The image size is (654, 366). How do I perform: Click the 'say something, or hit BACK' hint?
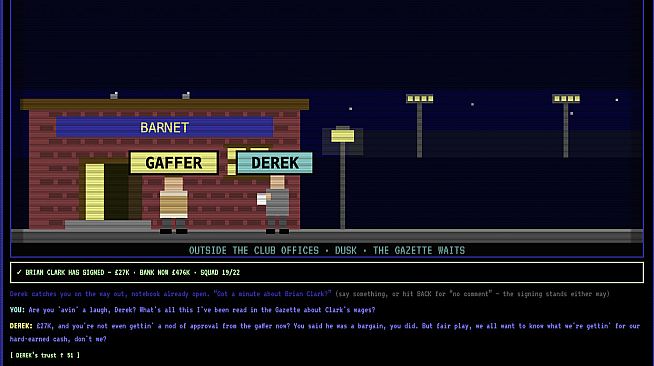472,294
